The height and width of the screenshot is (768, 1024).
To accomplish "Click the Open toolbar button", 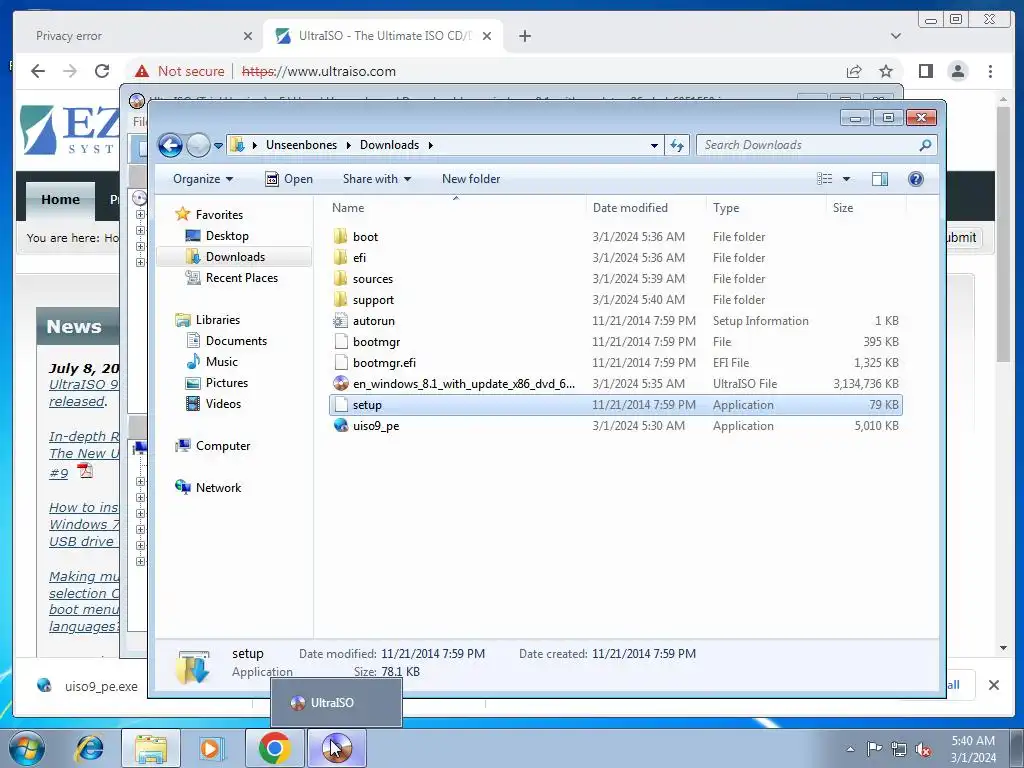I will 289,179.
